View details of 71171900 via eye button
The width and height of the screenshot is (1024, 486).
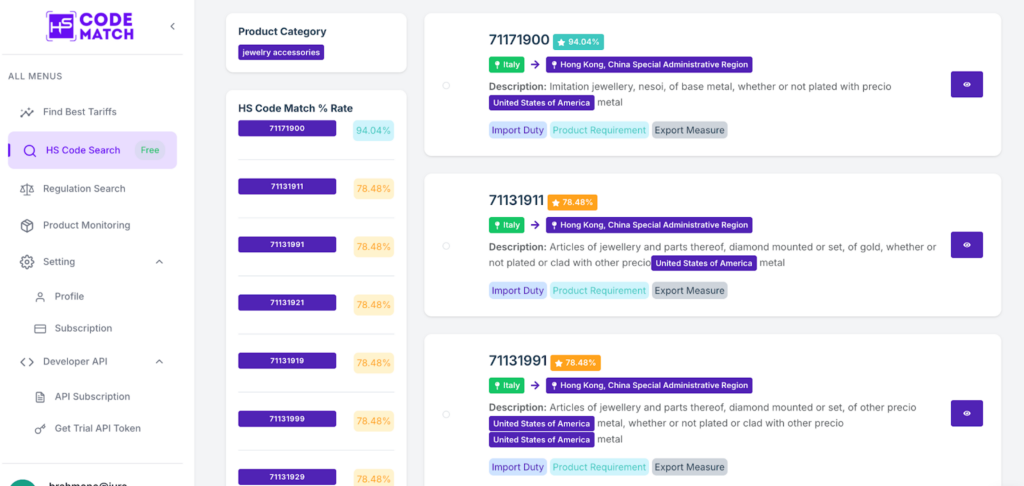click(966, 85)
